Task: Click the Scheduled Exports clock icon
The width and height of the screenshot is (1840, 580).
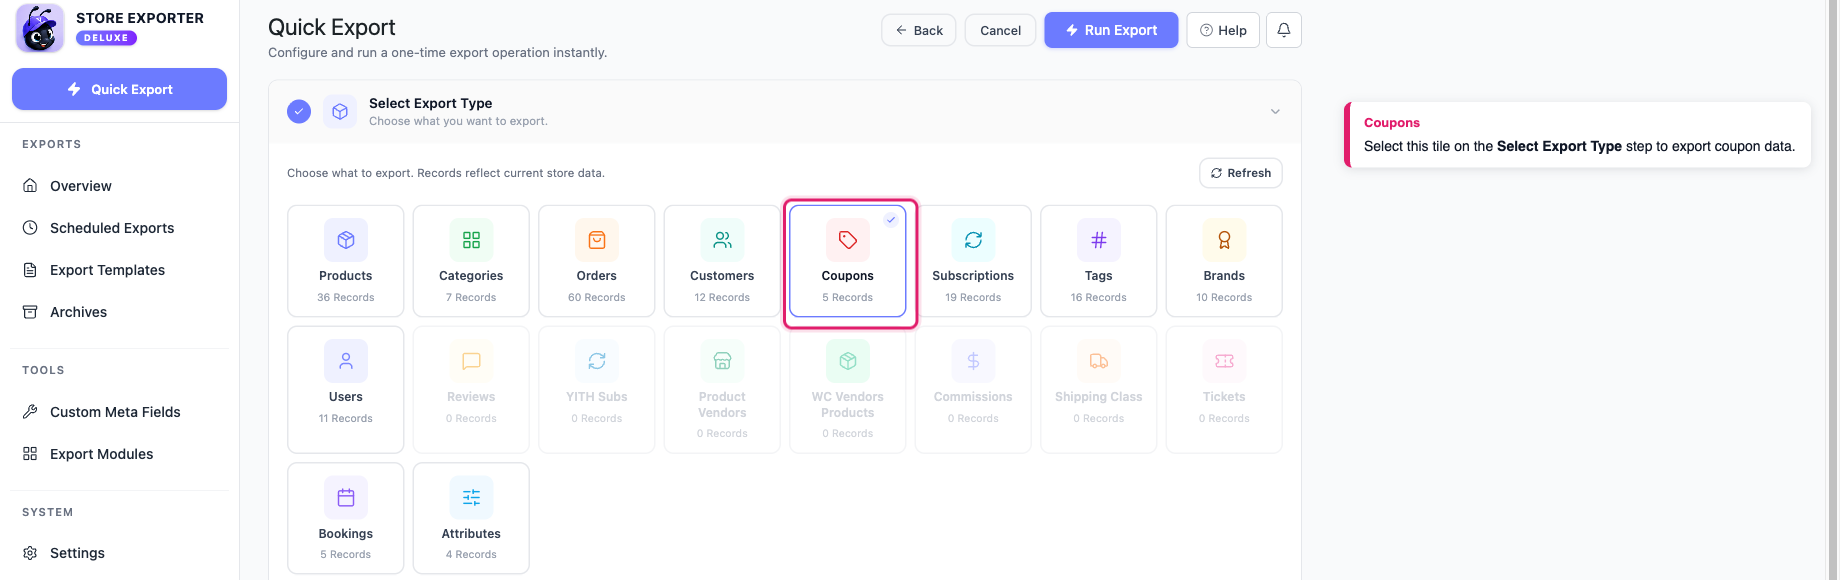Action: [x=30, y=228]
